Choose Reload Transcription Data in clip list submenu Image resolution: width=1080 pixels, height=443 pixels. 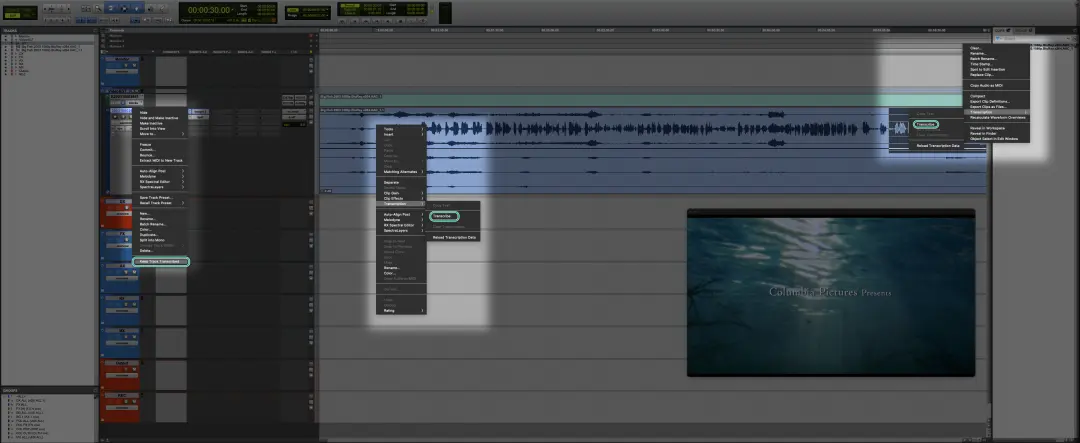[937, 145]
